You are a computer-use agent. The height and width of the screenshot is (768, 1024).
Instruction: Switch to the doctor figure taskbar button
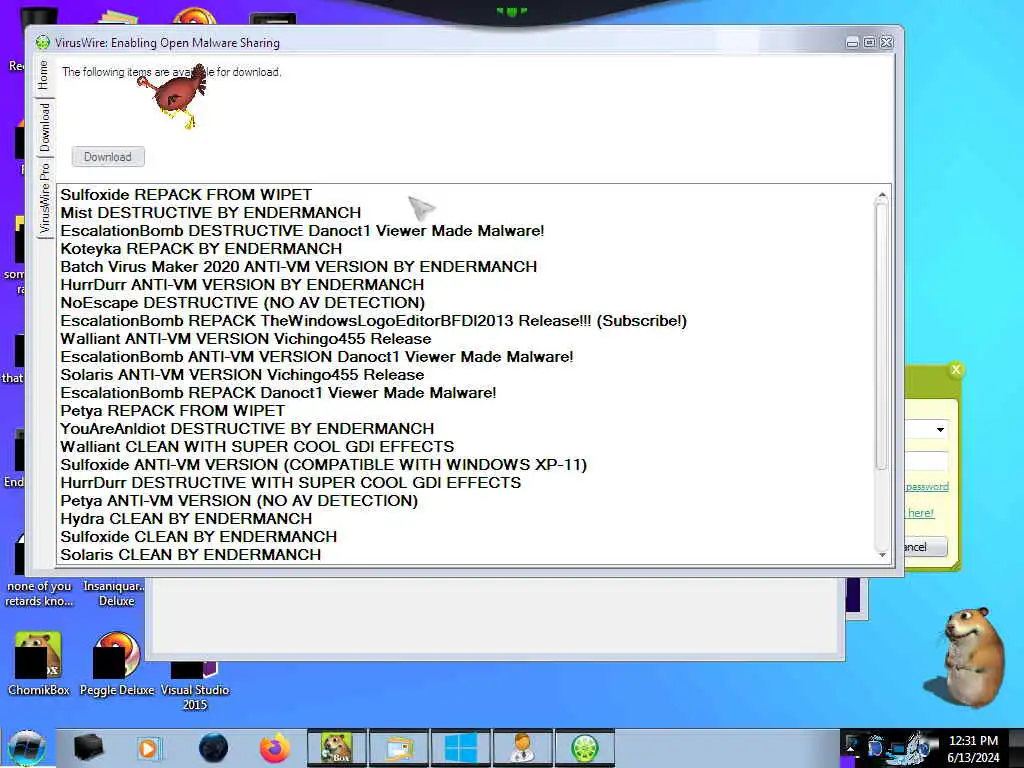click(522, 748)
